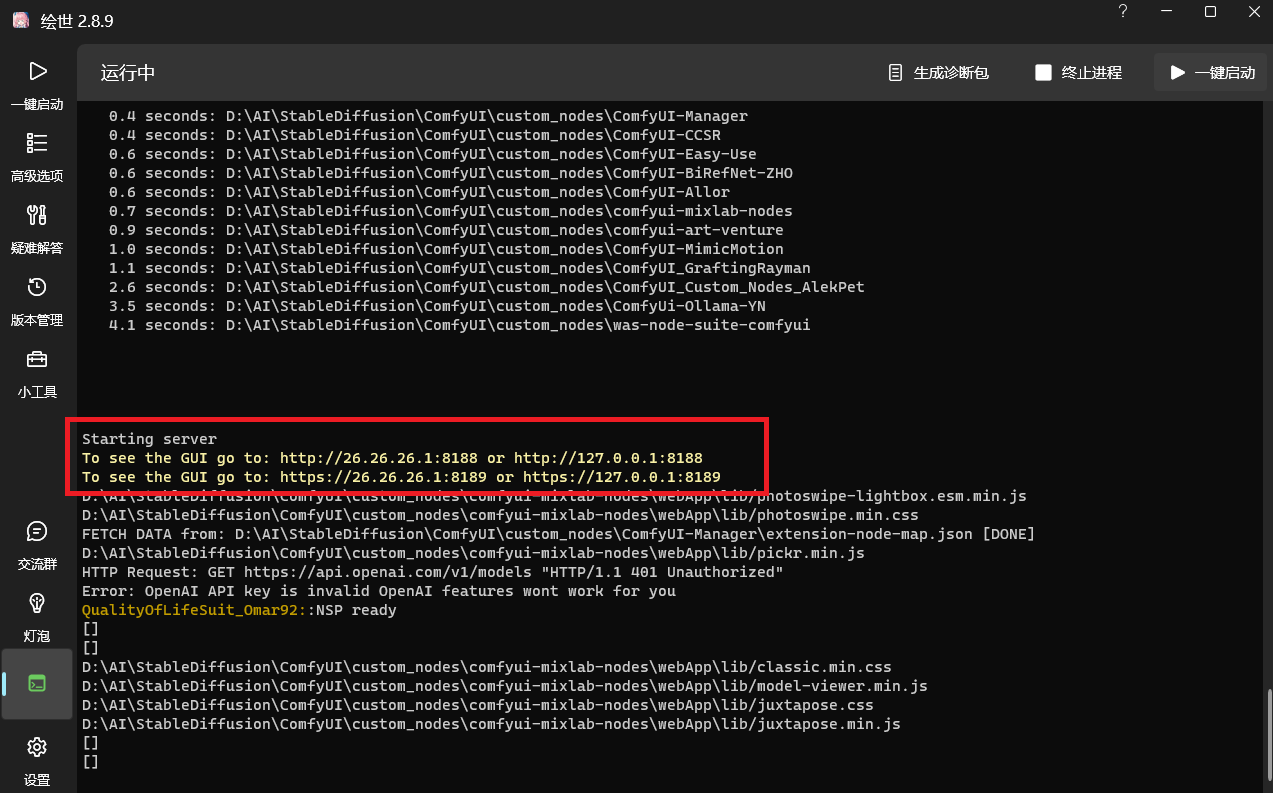Click the FETCH DATA extension-node-map.json line
The image size is (1273, 793).
(558, 534)
